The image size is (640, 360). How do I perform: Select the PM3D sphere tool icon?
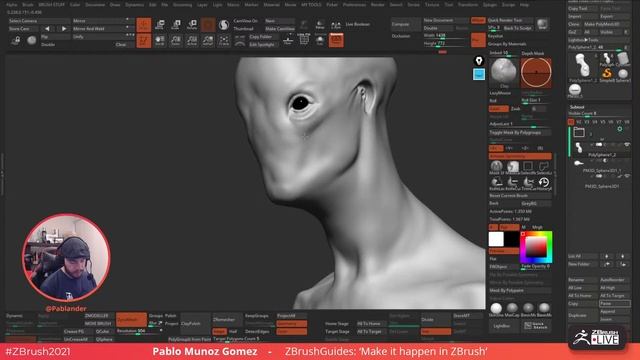pos(575,90)
